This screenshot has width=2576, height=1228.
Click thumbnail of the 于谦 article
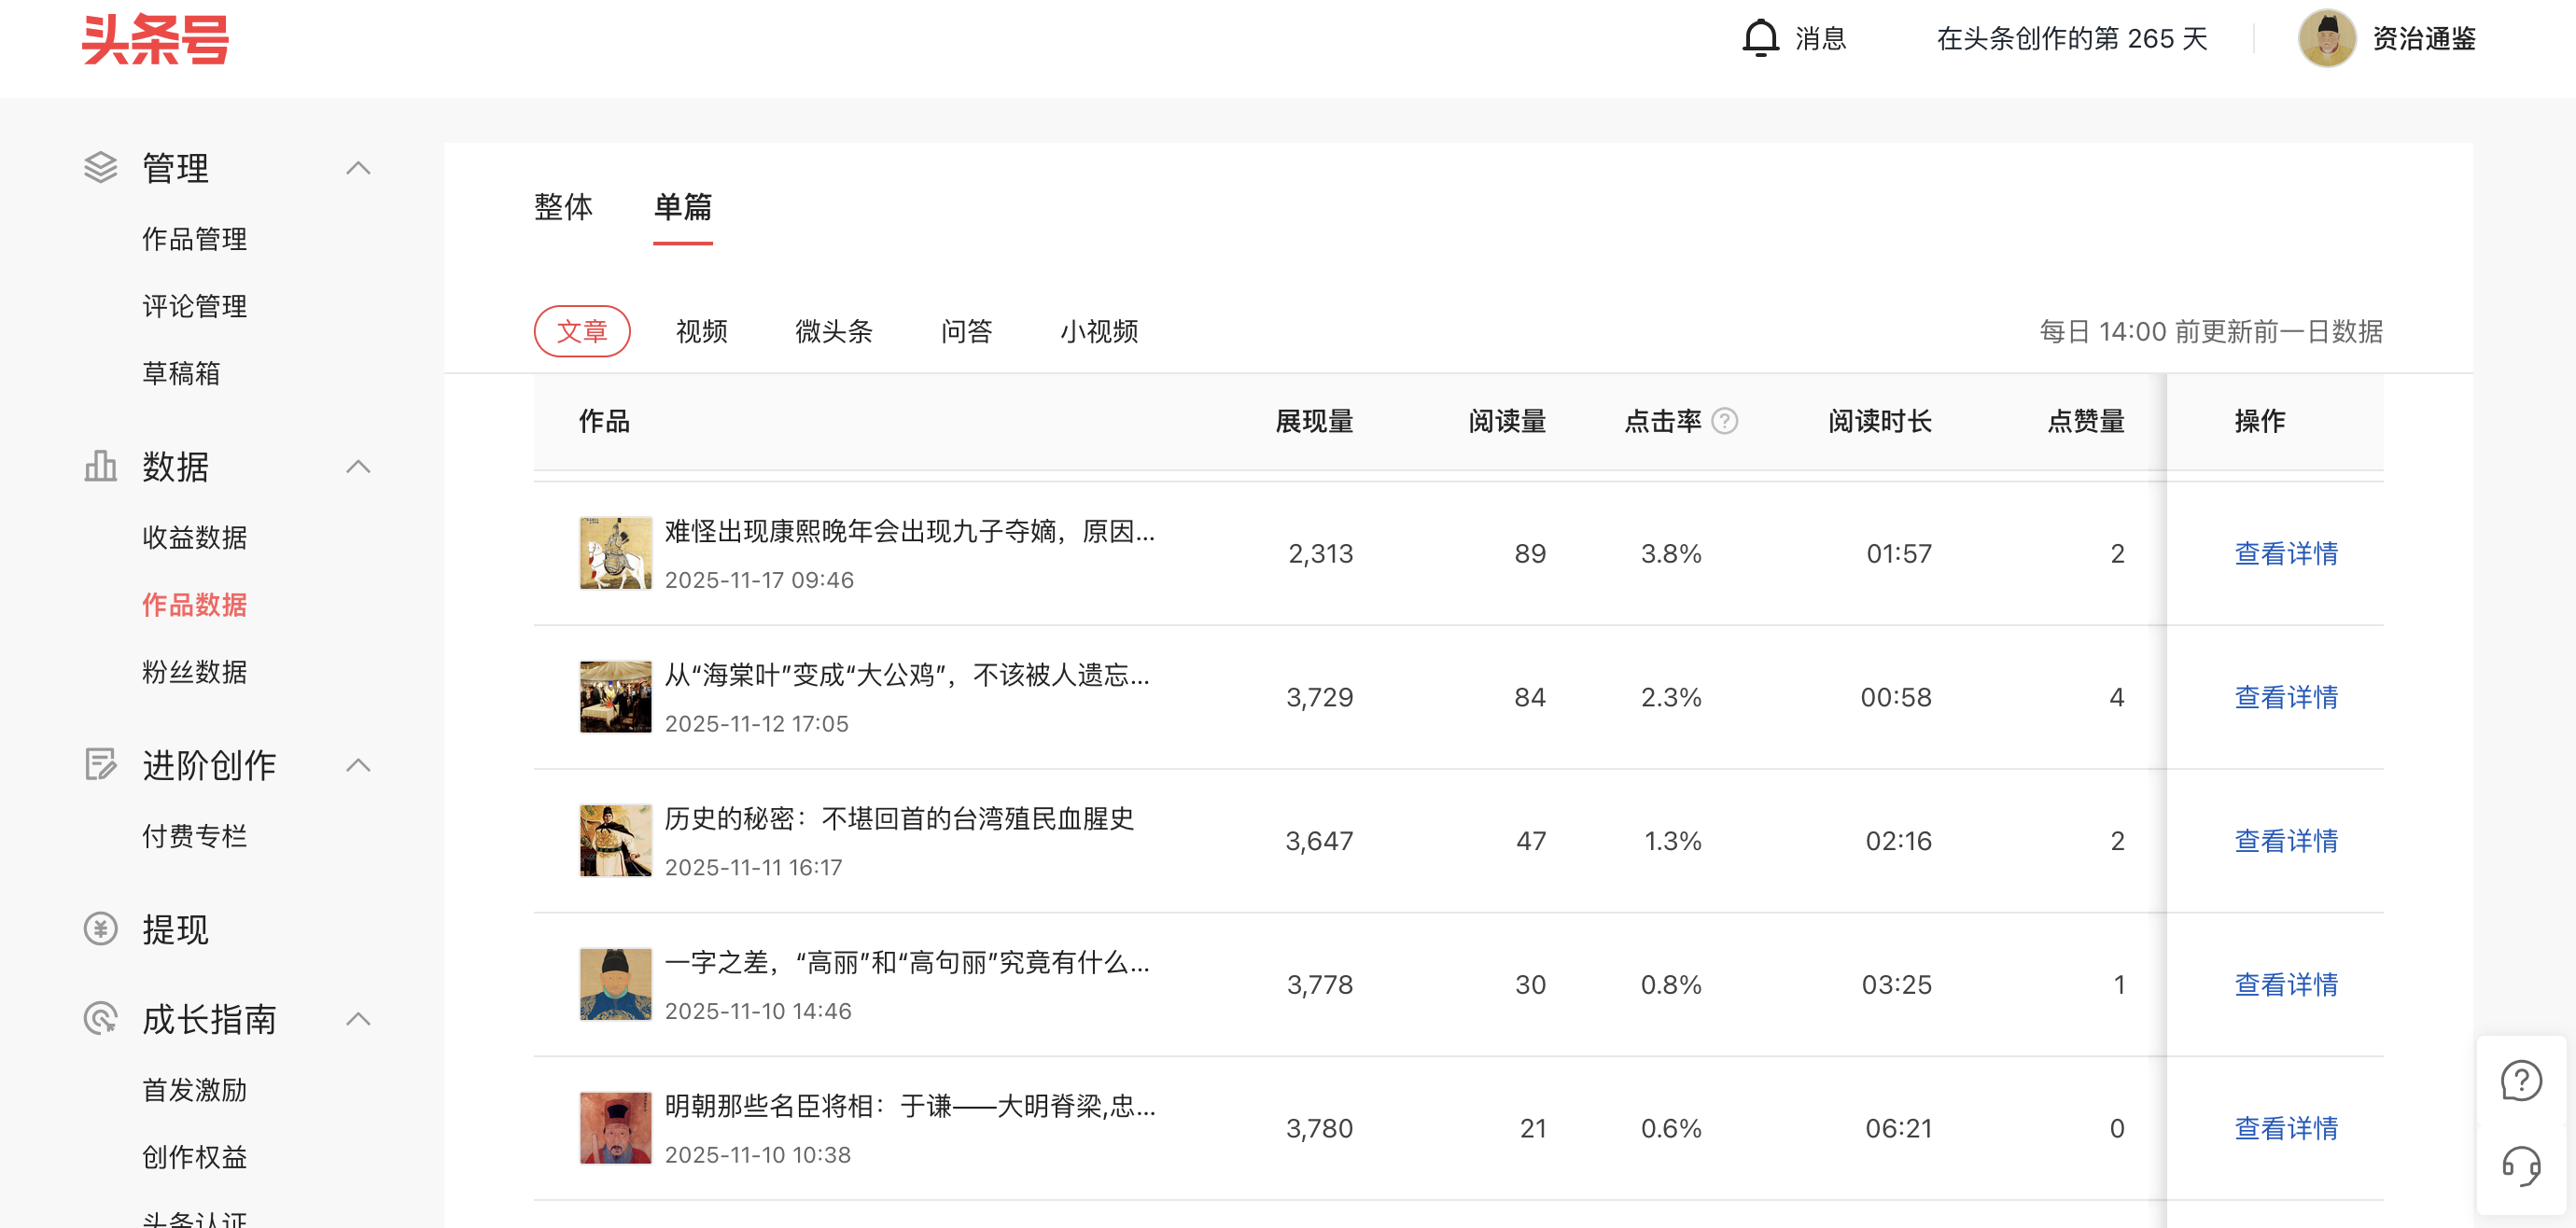pos(615,1128)
